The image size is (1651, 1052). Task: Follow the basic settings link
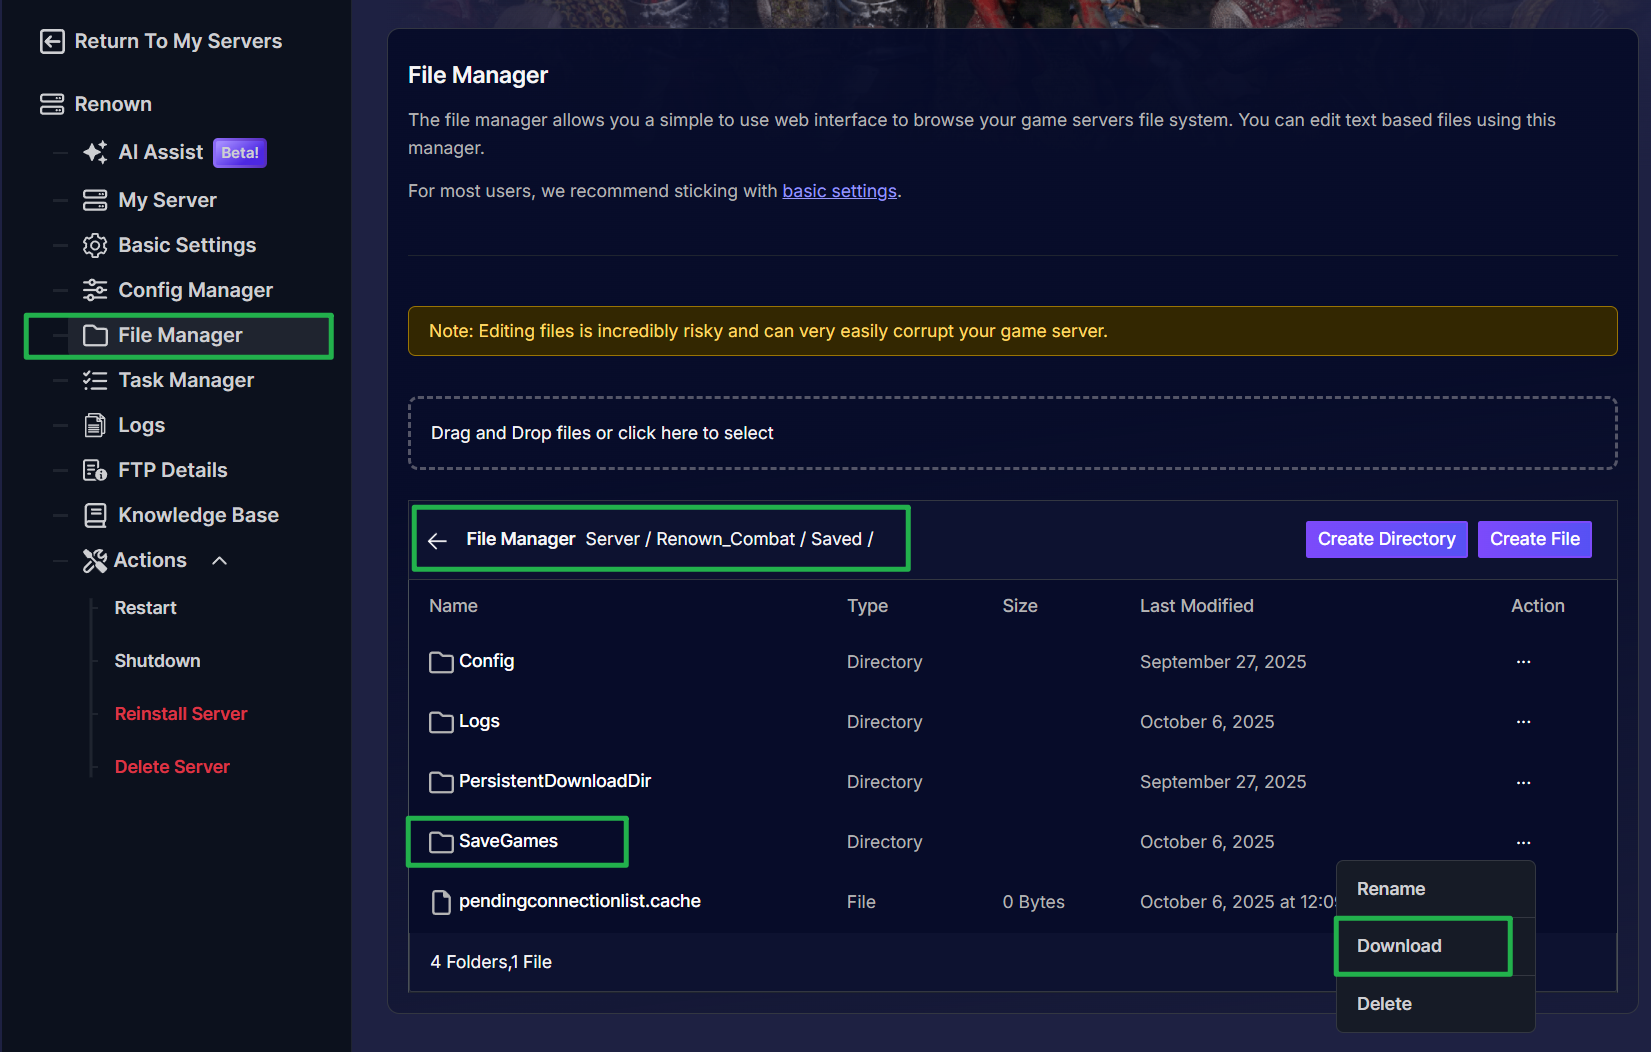839,191
